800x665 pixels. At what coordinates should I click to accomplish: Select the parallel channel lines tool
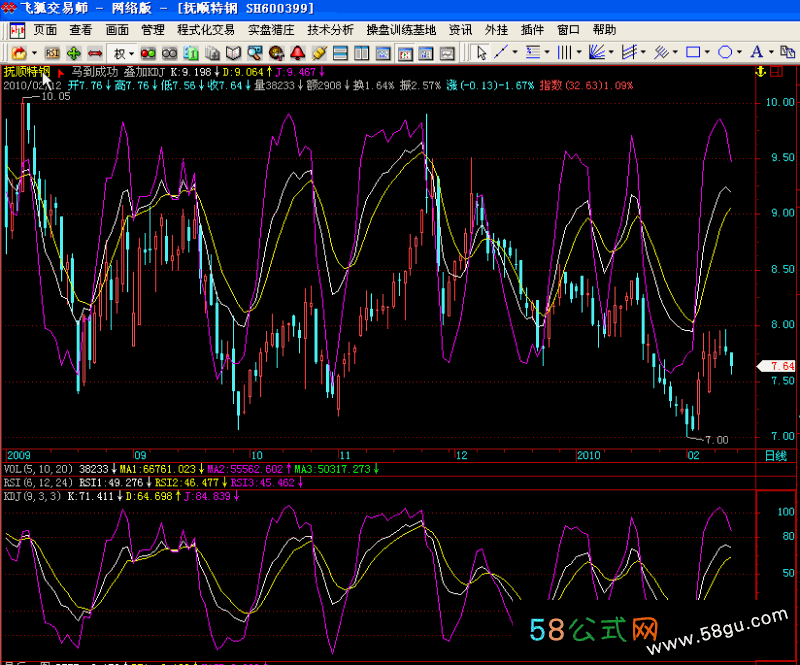point(629,52)
